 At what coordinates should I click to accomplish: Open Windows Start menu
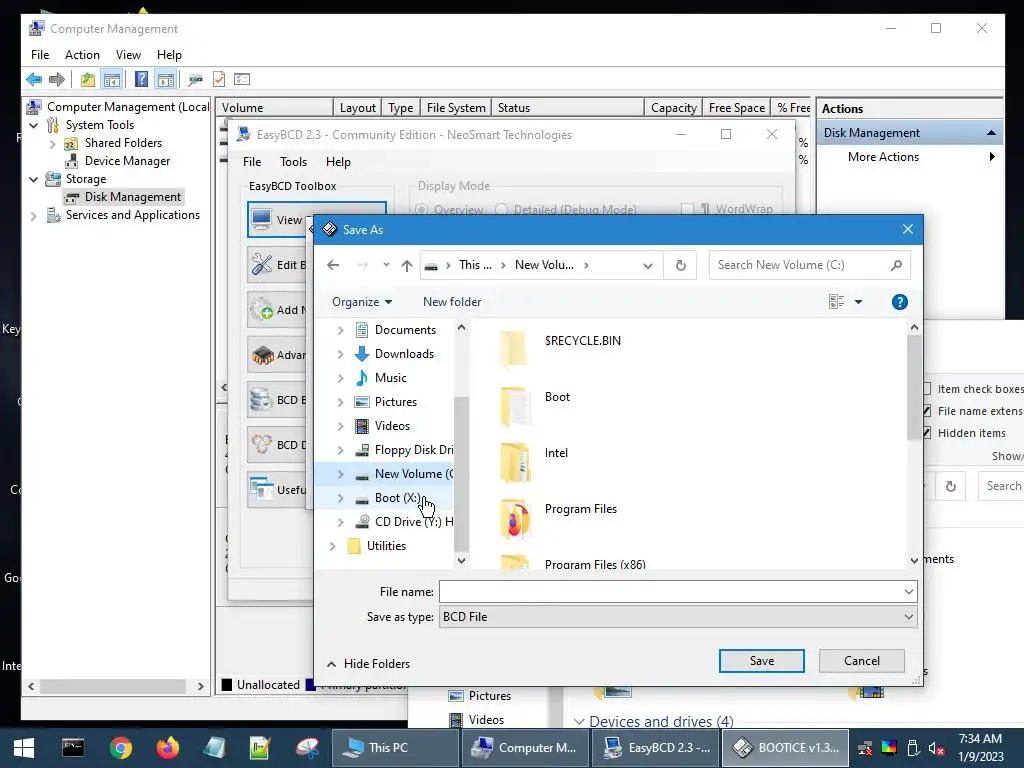tap(24, 748)
